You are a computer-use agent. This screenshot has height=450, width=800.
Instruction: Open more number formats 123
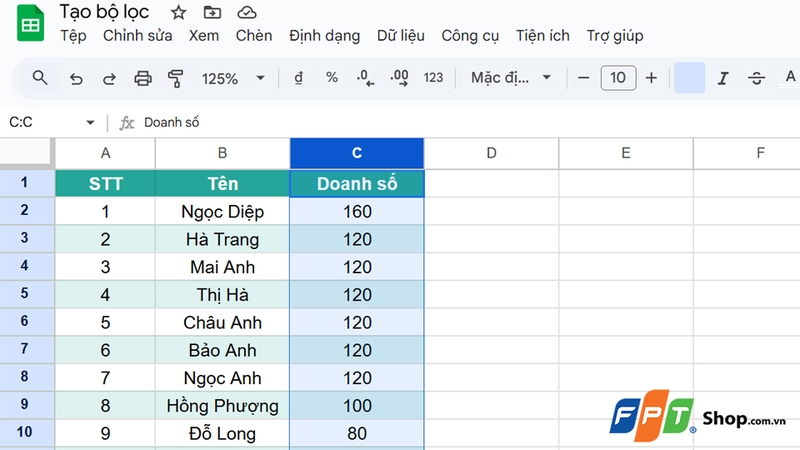click(x=433, y=78)
